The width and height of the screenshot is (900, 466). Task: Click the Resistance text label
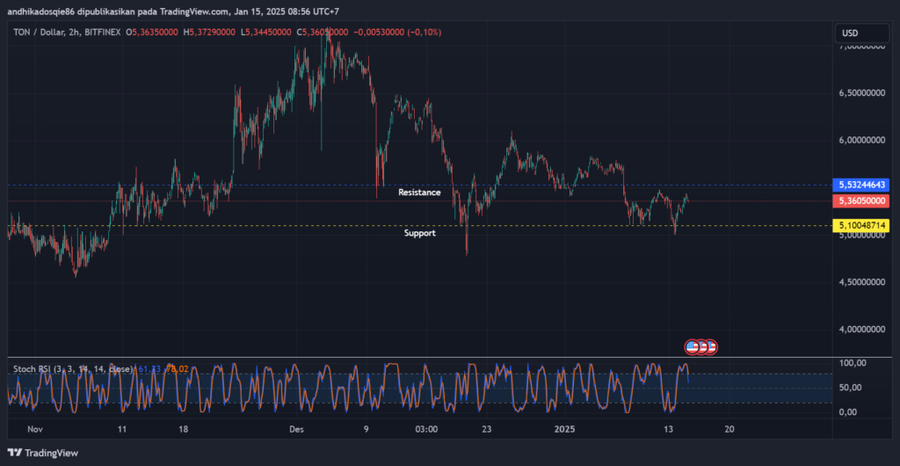[x=420, y=192]
